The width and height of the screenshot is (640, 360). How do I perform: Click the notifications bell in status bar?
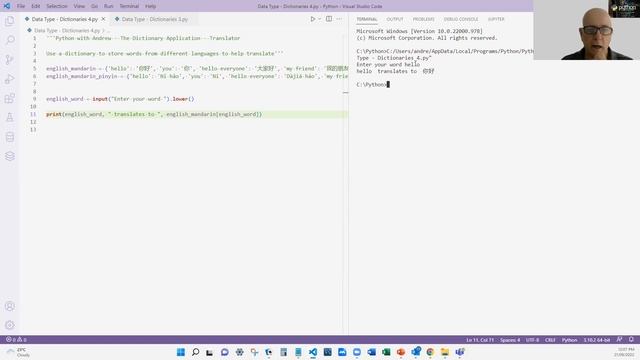click(631, 340)
